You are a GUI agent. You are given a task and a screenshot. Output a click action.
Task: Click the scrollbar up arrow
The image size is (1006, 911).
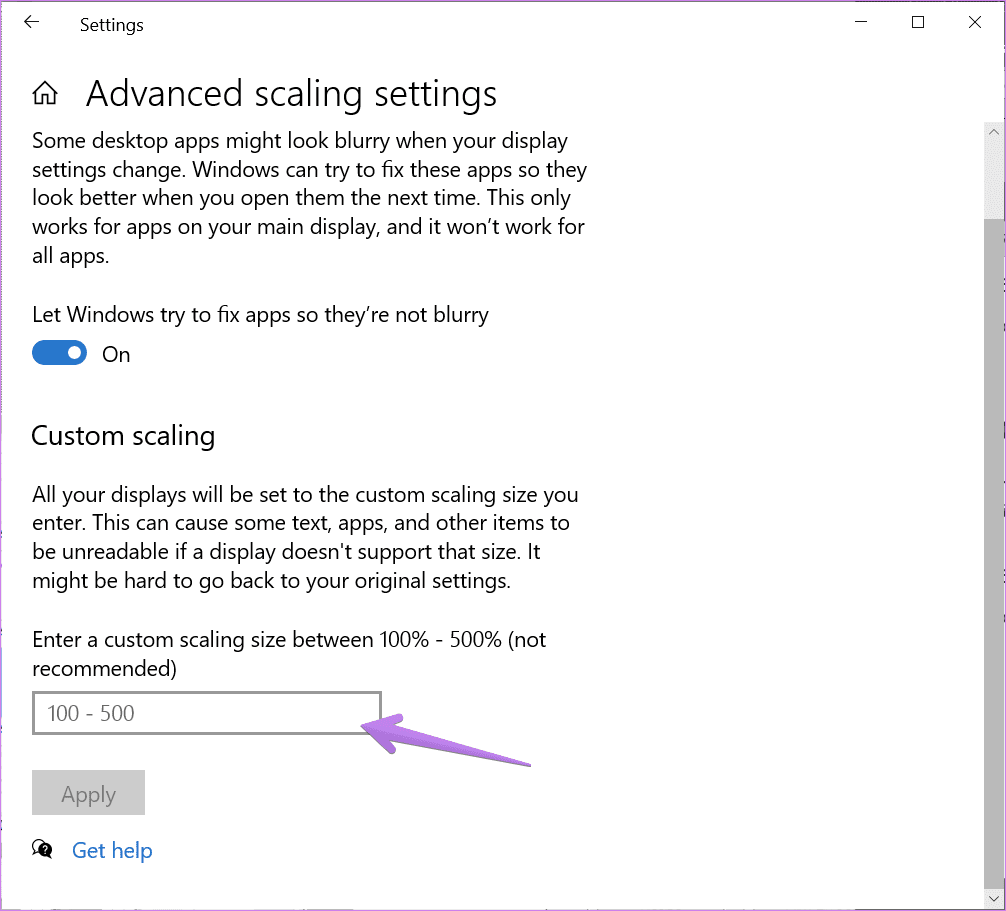(x=994, y=132)
